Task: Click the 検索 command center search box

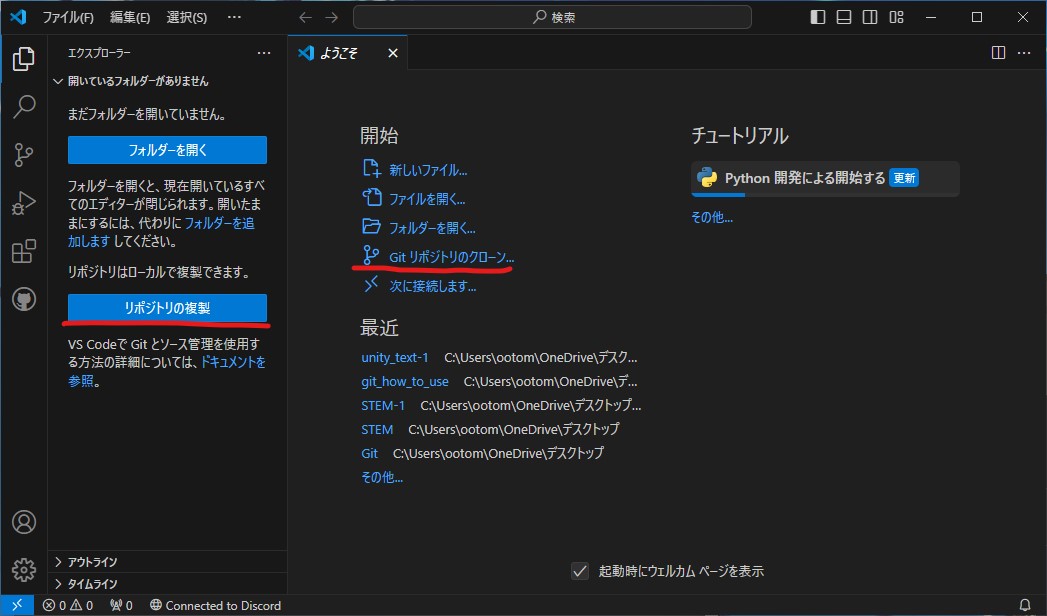Action: pyautogui.click(x=552, y=17)
